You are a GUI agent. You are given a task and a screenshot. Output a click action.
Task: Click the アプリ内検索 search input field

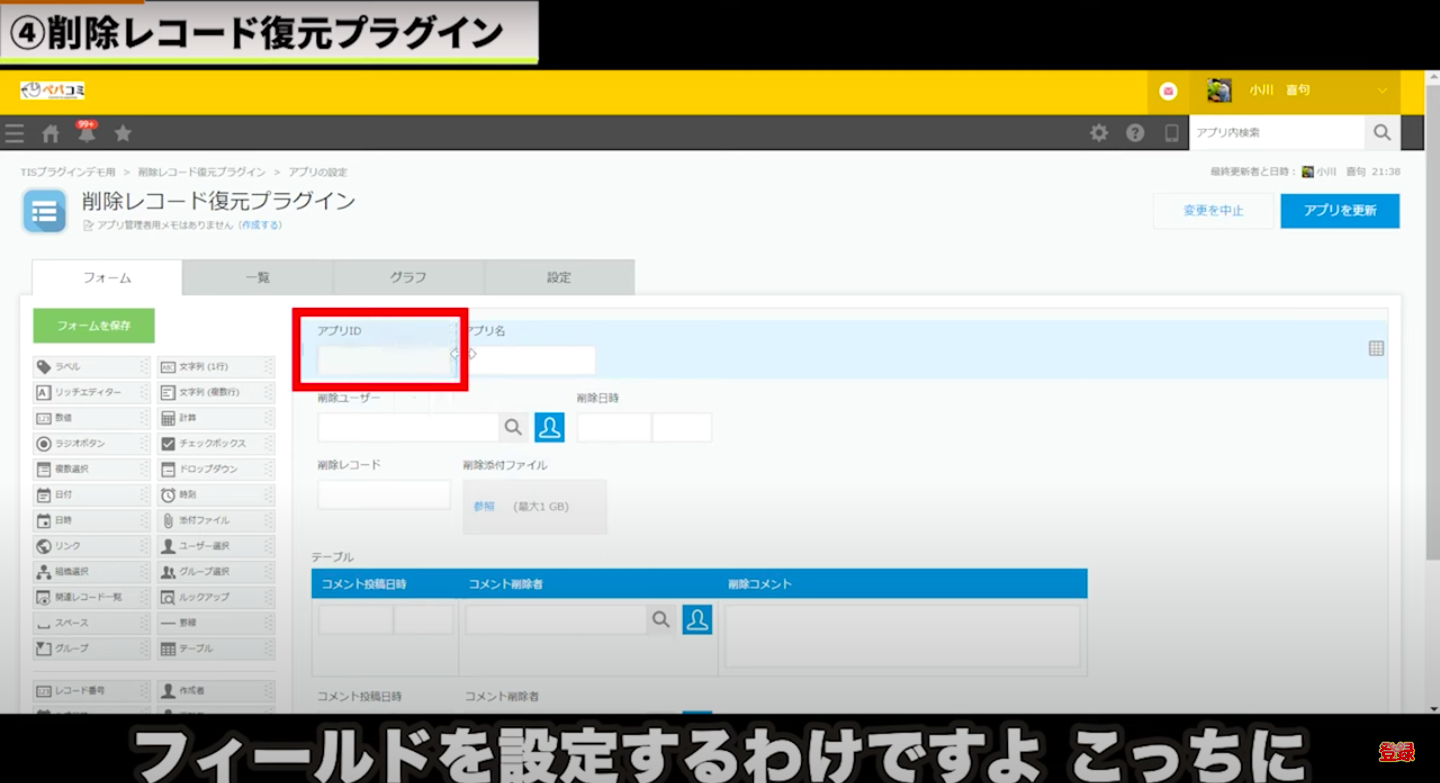coord(1276,133)
